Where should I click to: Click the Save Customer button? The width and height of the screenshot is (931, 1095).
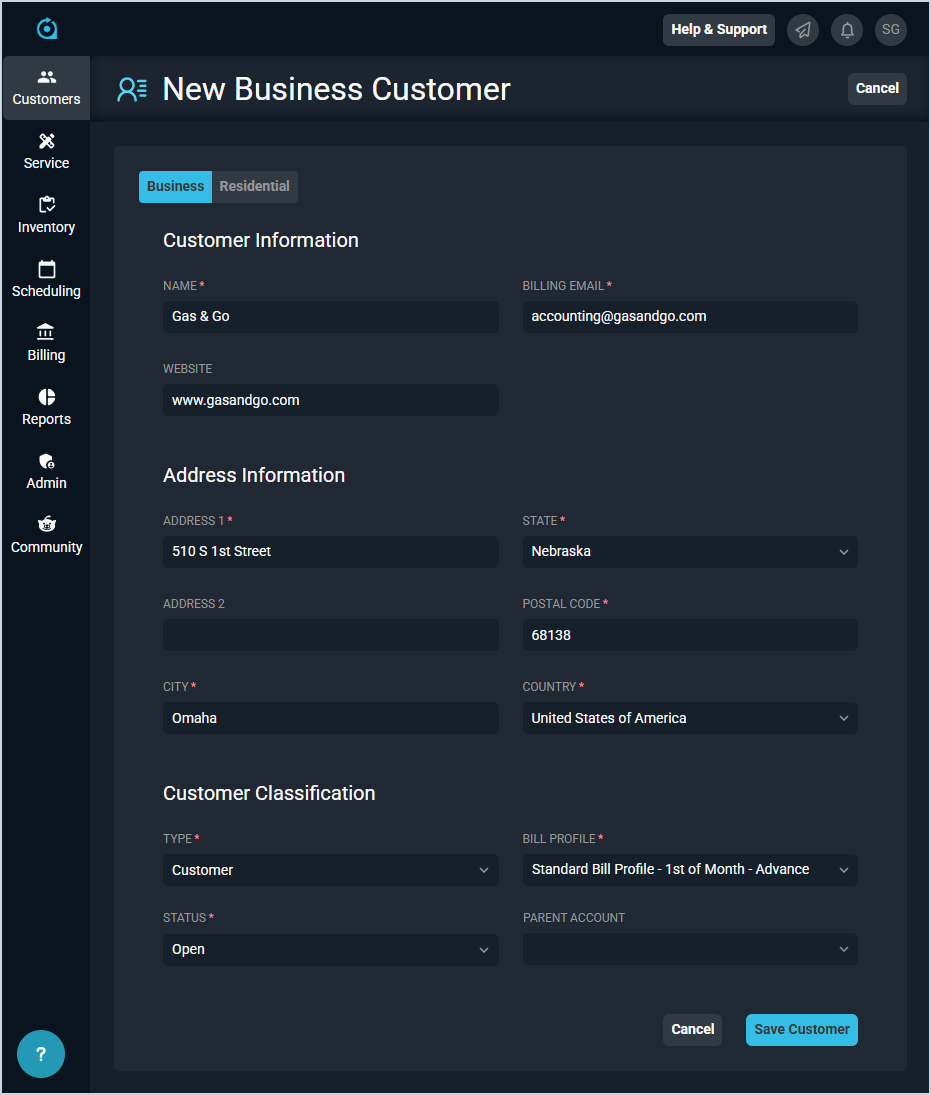pyautogui.click(x=801, y=1030)
